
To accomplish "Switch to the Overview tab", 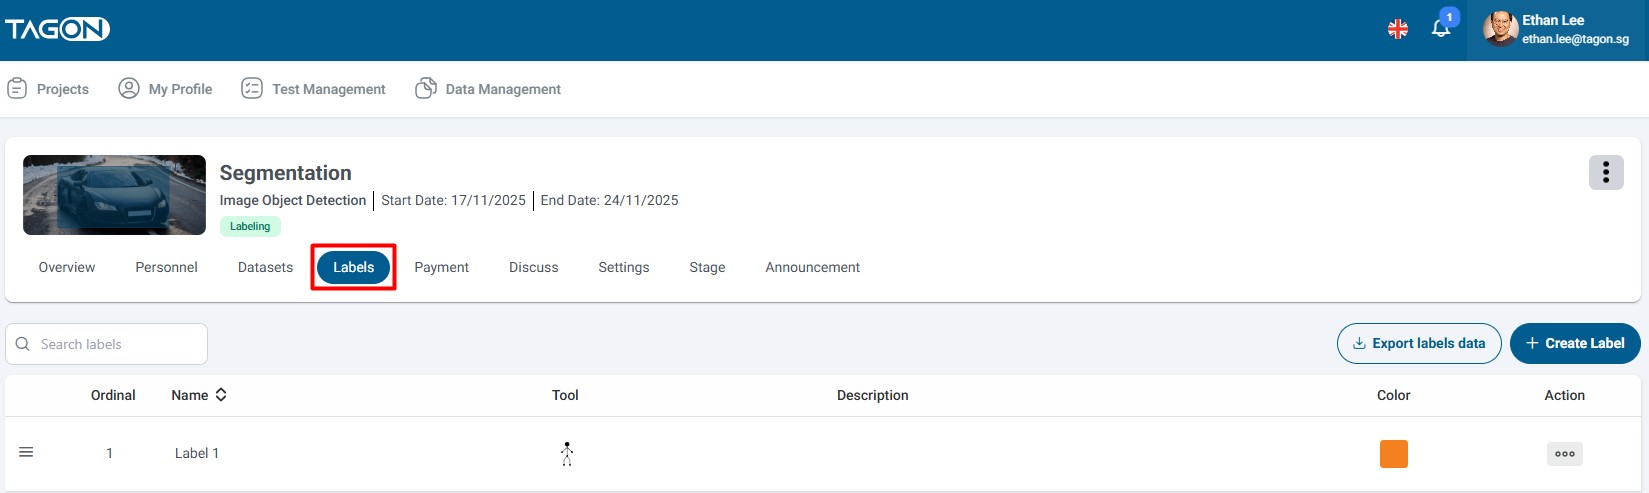I will (x=67, y=267).
